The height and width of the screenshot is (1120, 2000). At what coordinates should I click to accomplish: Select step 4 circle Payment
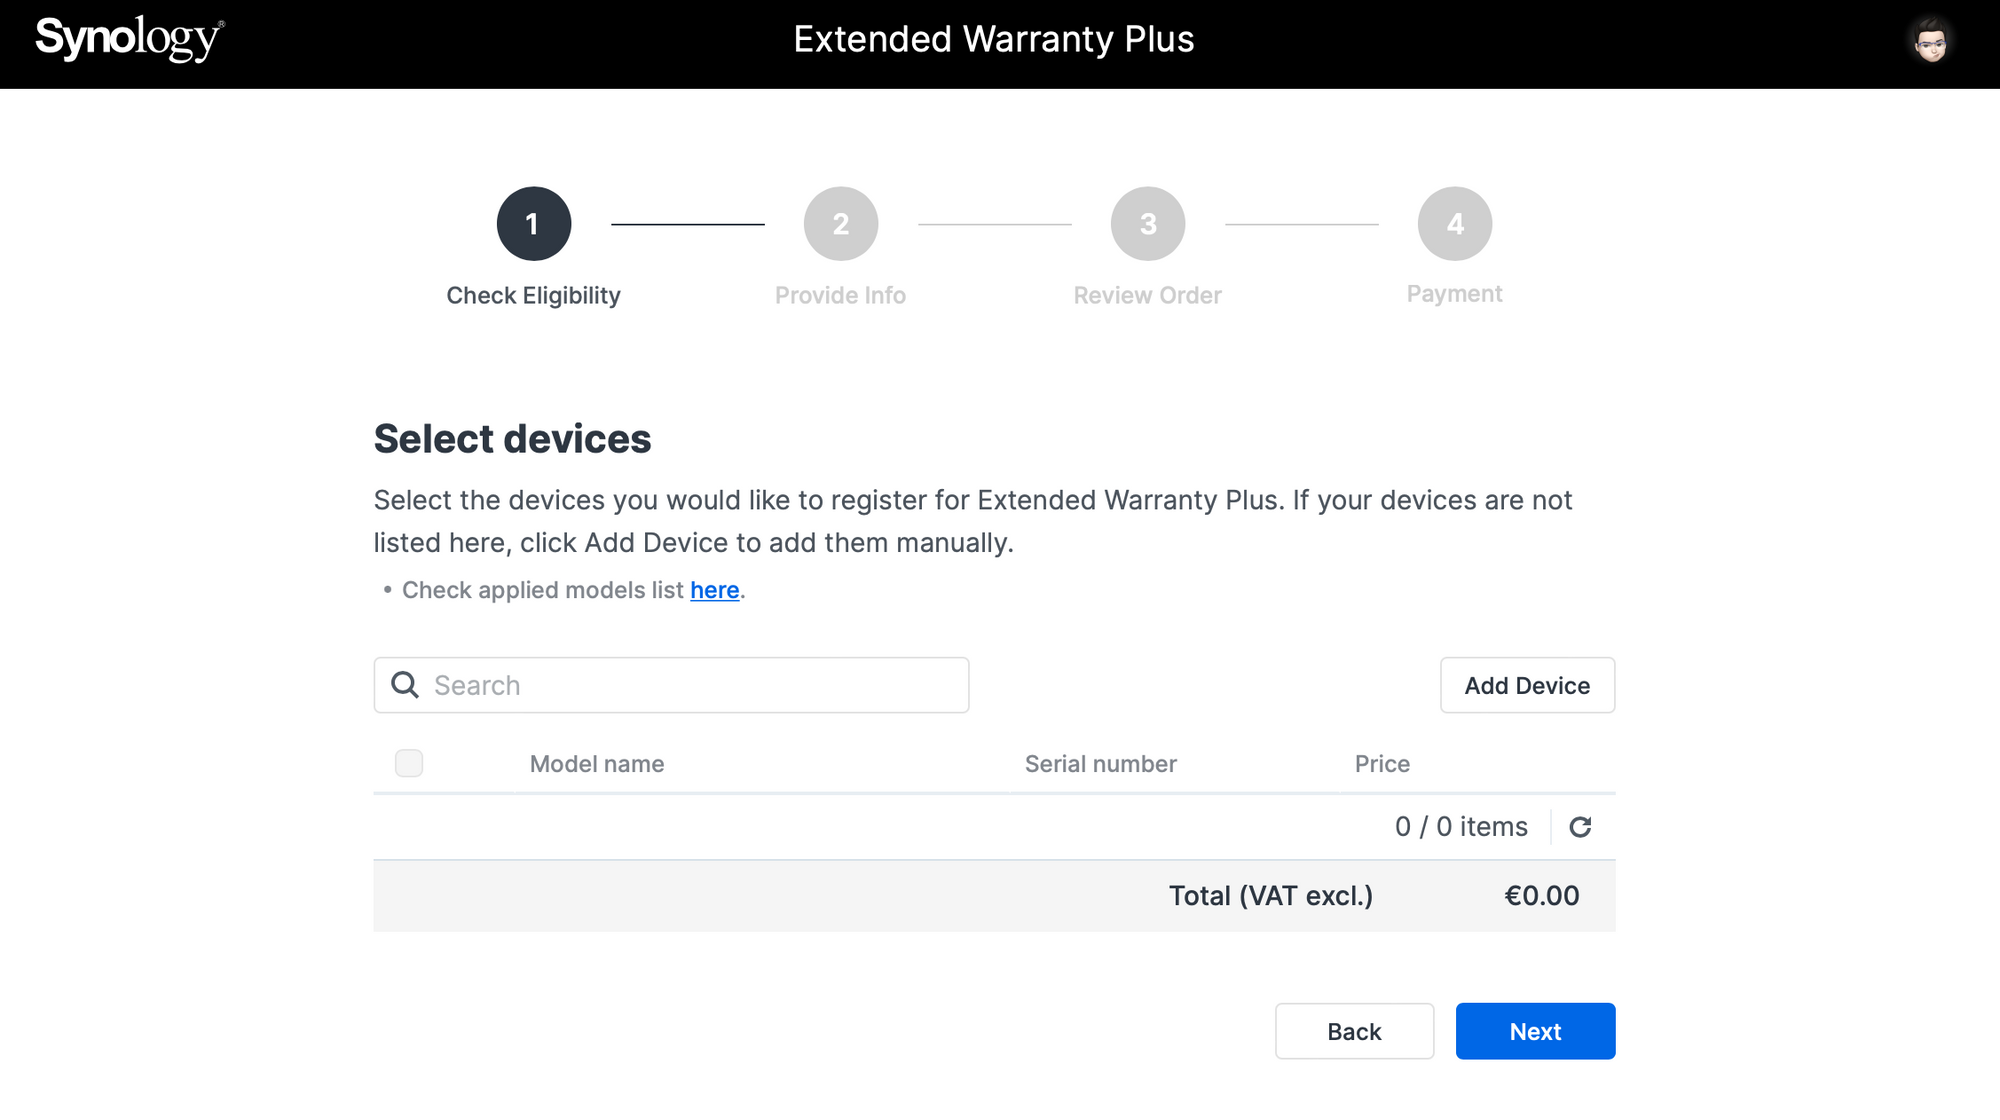1455,224
